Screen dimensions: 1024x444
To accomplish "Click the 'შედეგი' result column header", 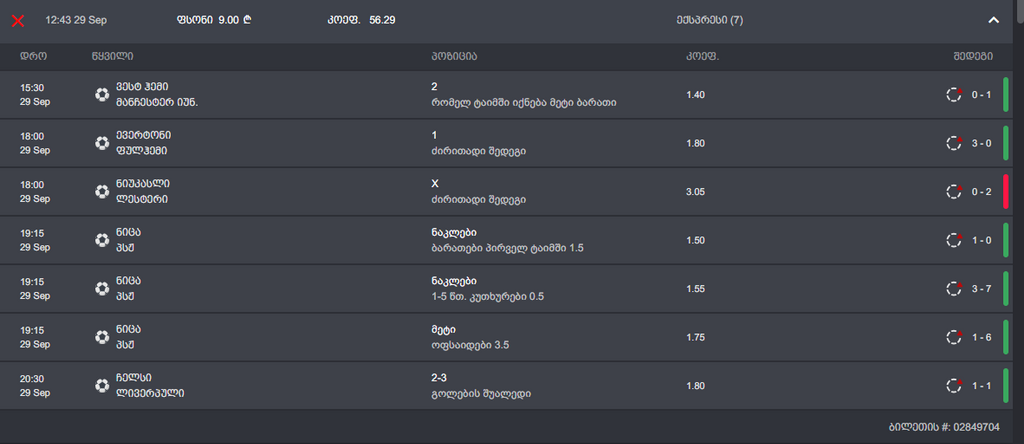I will [x=972, y=56].
